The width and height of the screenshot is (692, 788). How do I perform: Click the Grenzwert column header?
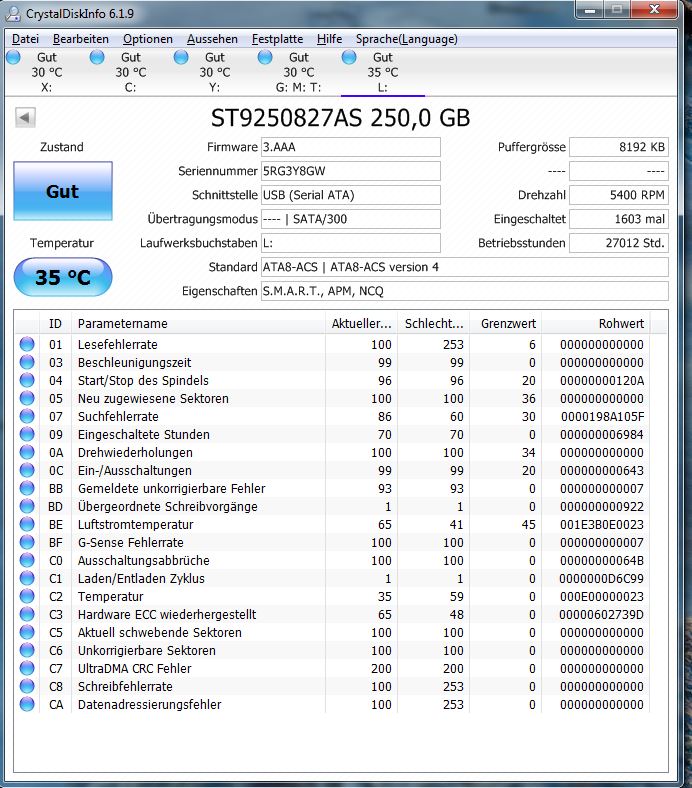[x=506, y=324]
